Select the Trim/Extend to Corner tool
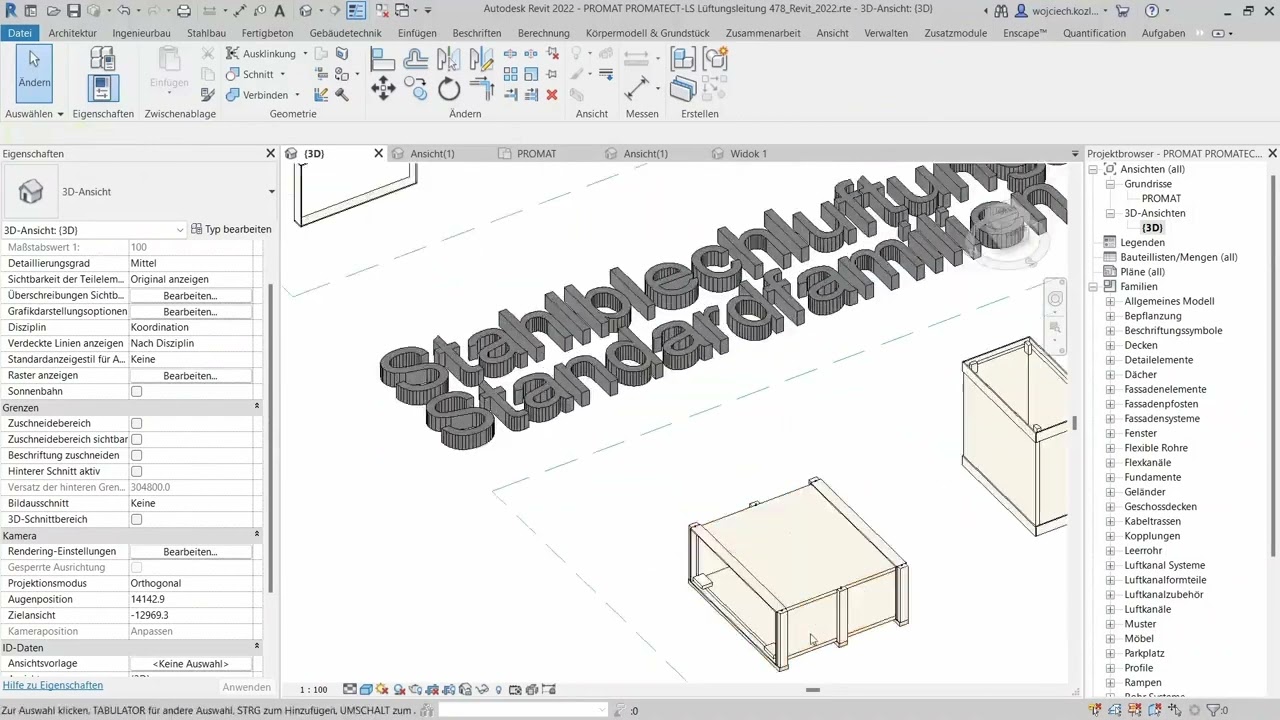Viewport: 1280px width, 720px height. coord(482,89)
